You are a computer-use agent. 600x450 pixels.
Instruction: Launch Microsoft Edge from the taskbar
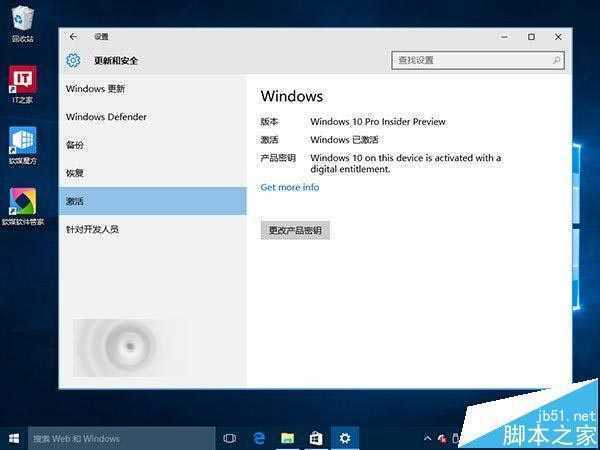(x=259, y=438)
